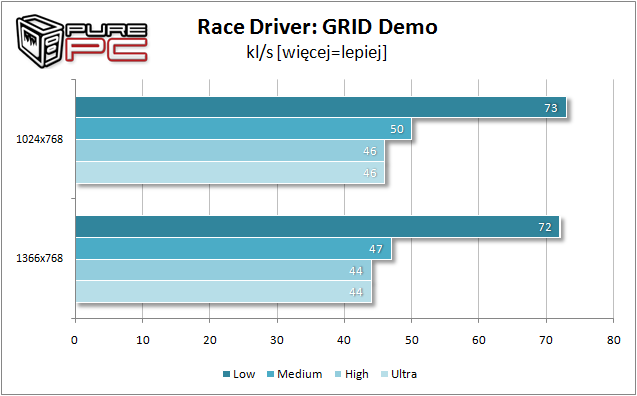The width and height of the screenshot is (637, 396).
Task: Click the 20 value on the x-axis
Action: coord(210,340)
